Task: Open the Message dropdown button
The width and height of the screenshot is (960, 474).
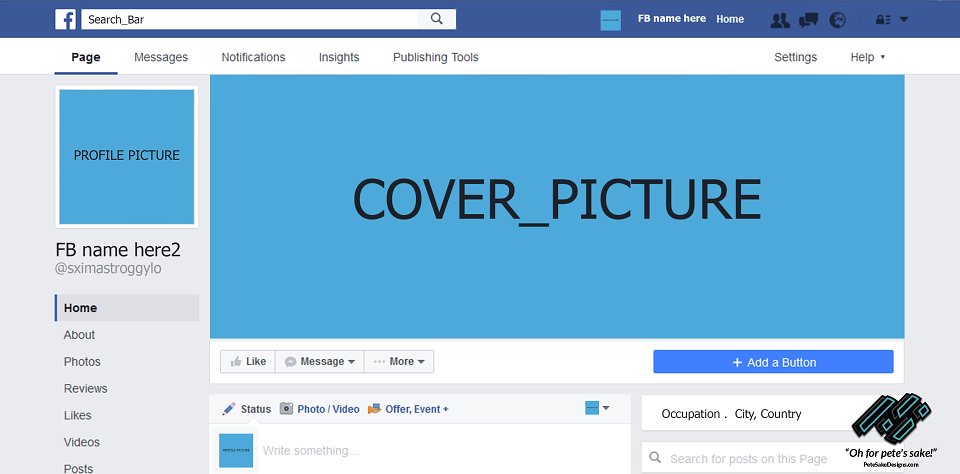Action: (320, 361)
